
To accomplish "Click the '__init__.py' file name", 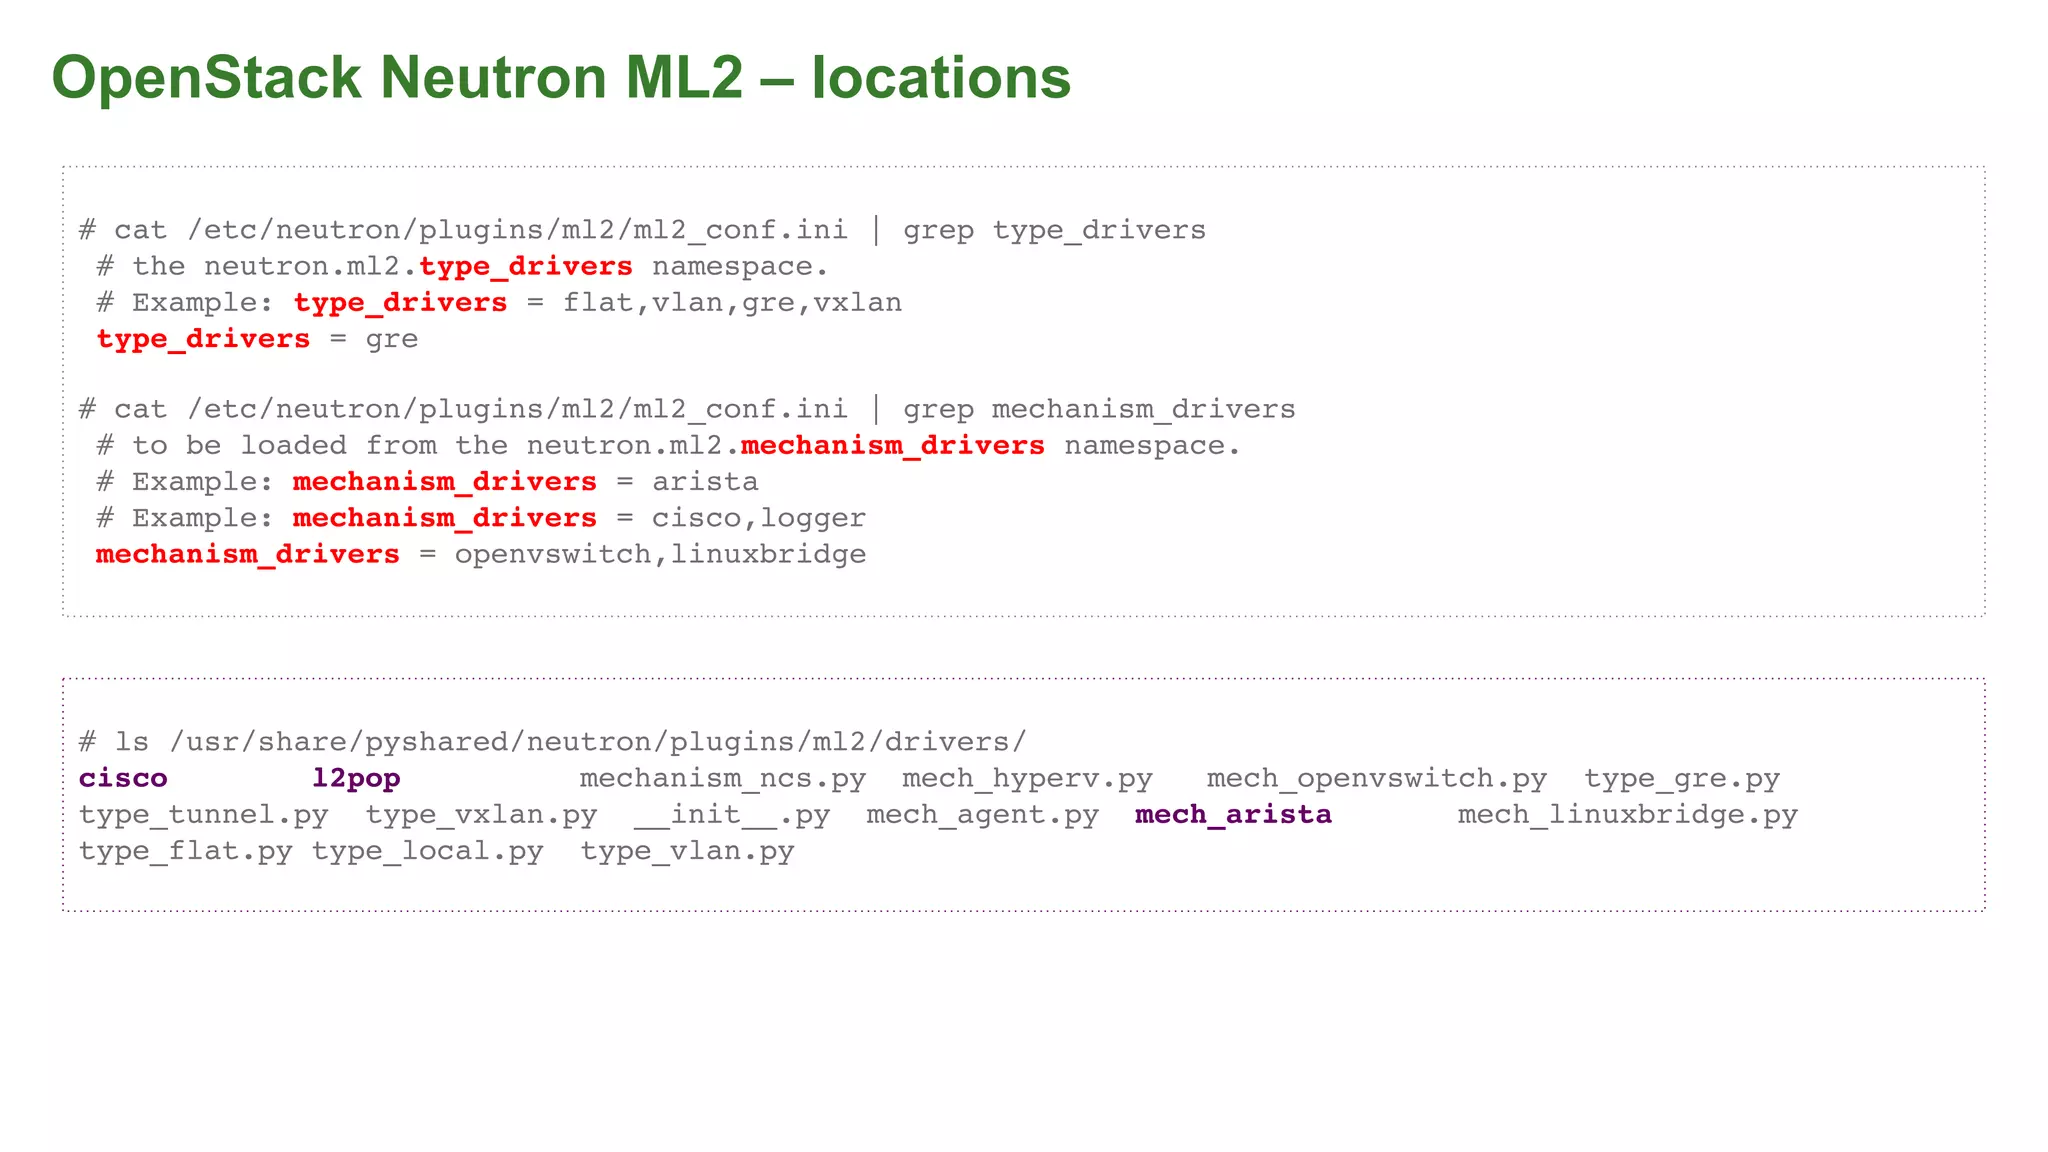I will [732, 814].
